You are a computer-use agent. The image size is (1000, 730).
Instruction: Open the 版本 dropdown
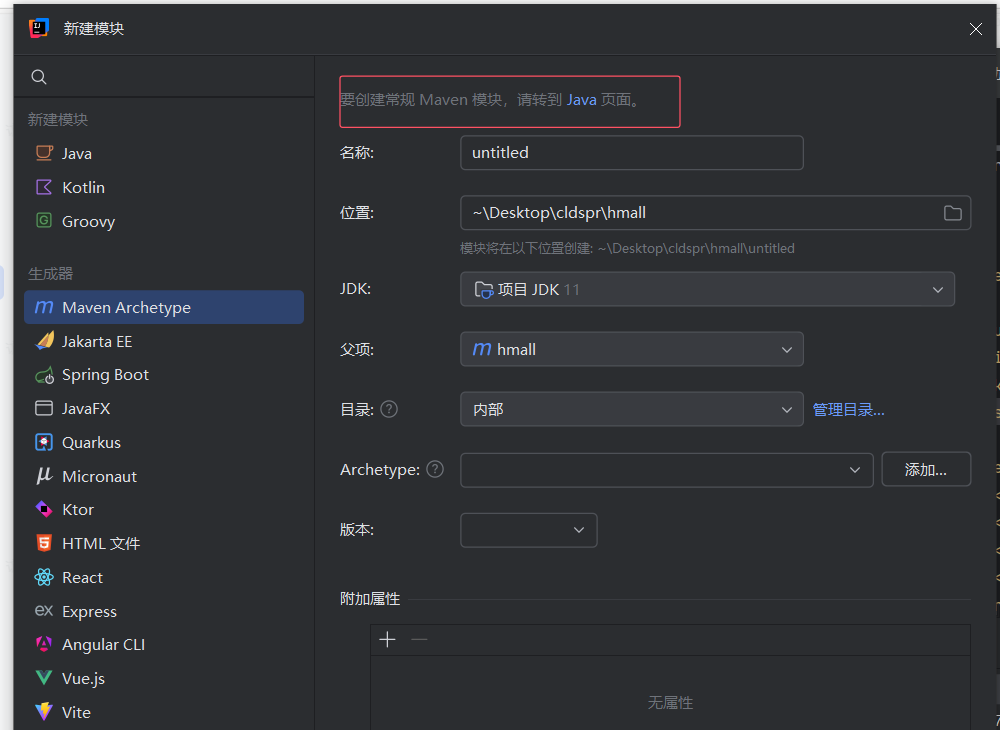click(x=529, y=530)
